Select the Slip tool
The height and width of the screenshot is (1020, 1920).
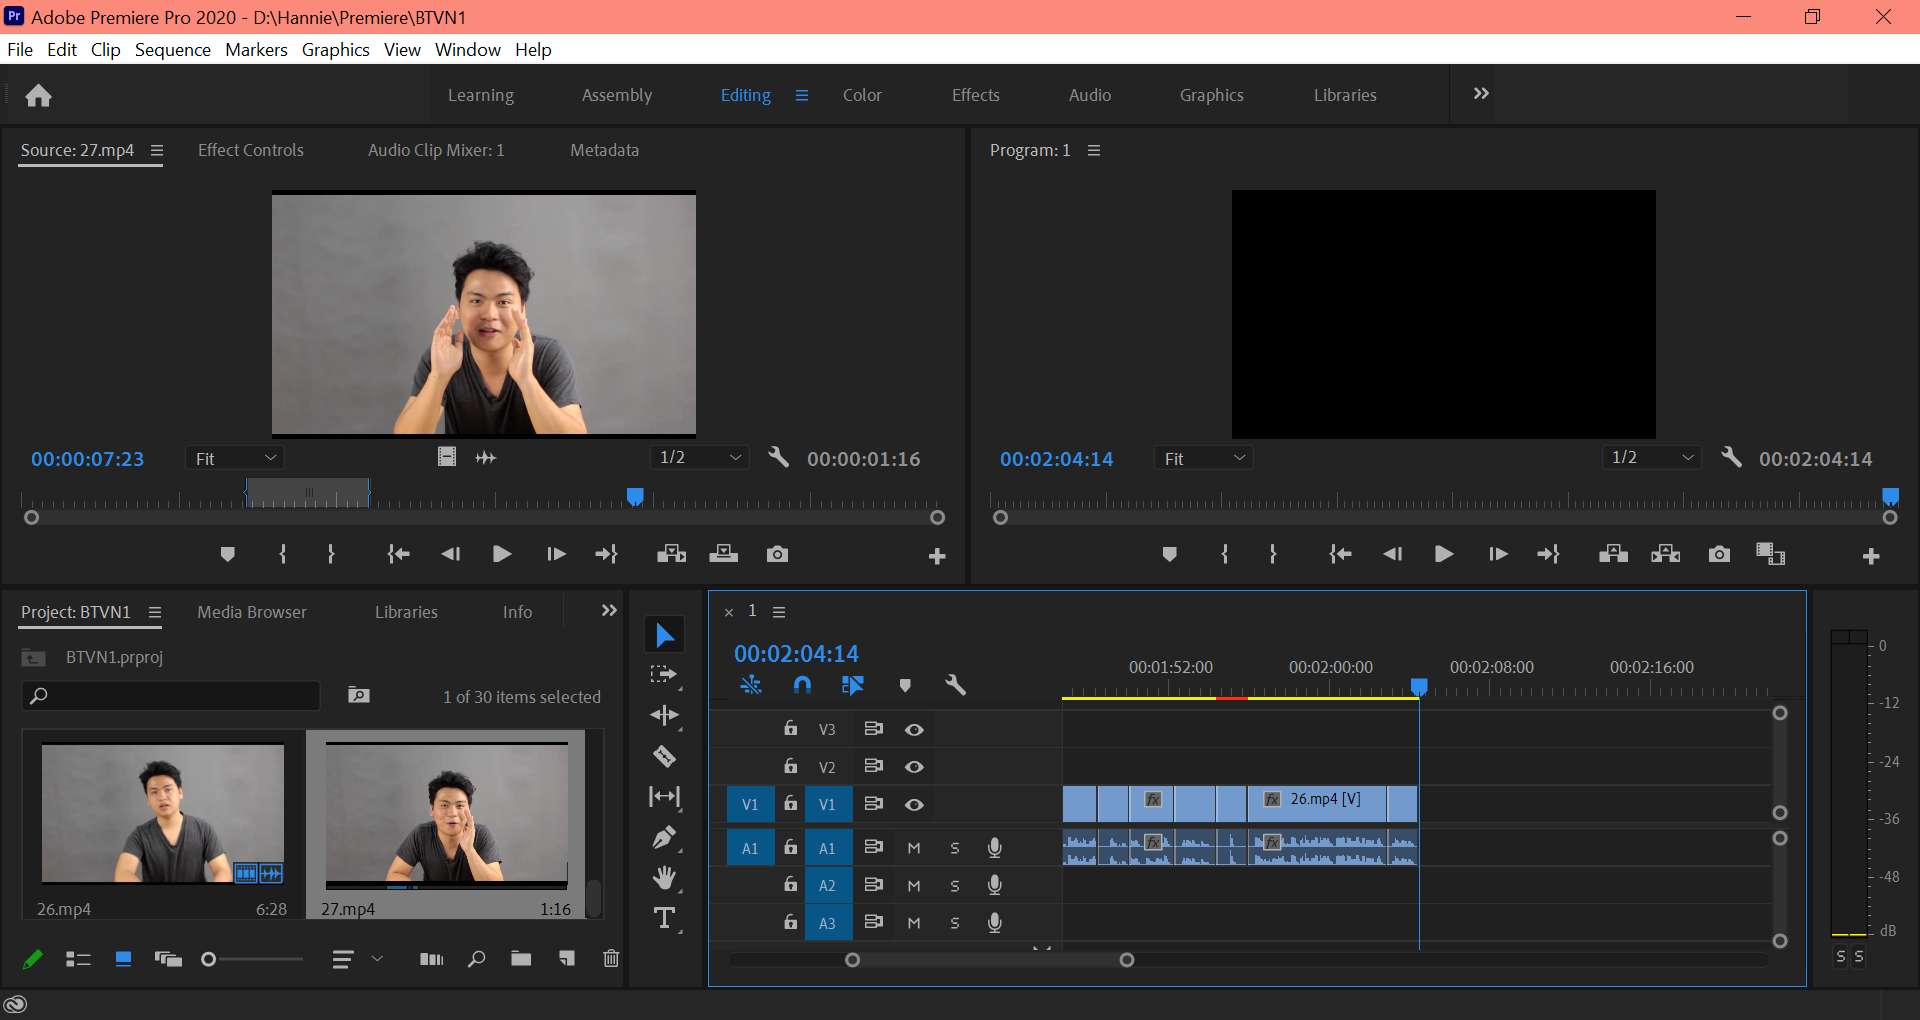point(664,797)
